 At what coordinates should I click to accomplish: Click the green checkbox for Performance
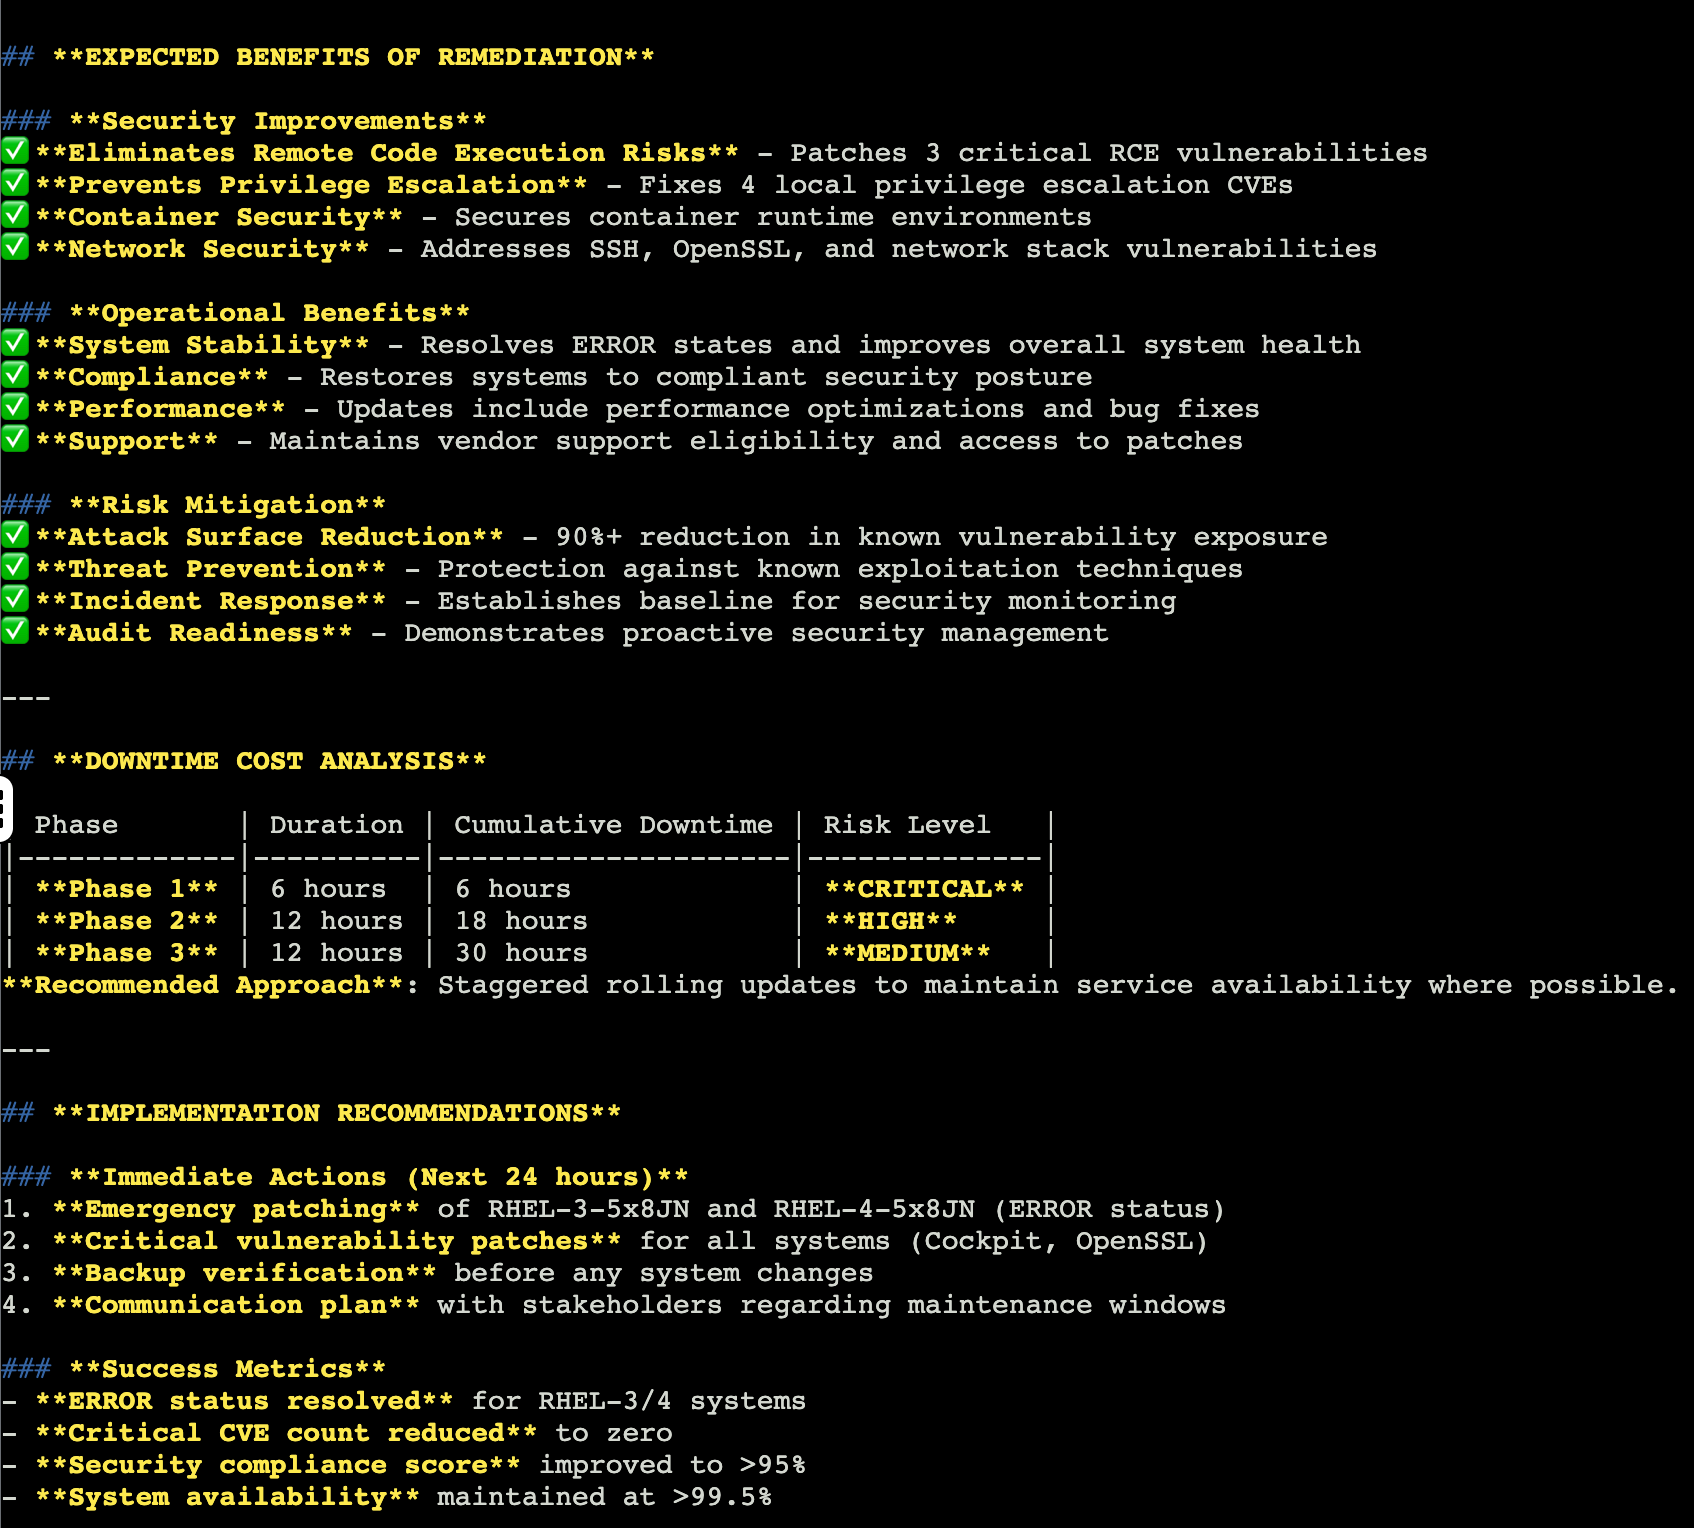(x=14, y=408)
